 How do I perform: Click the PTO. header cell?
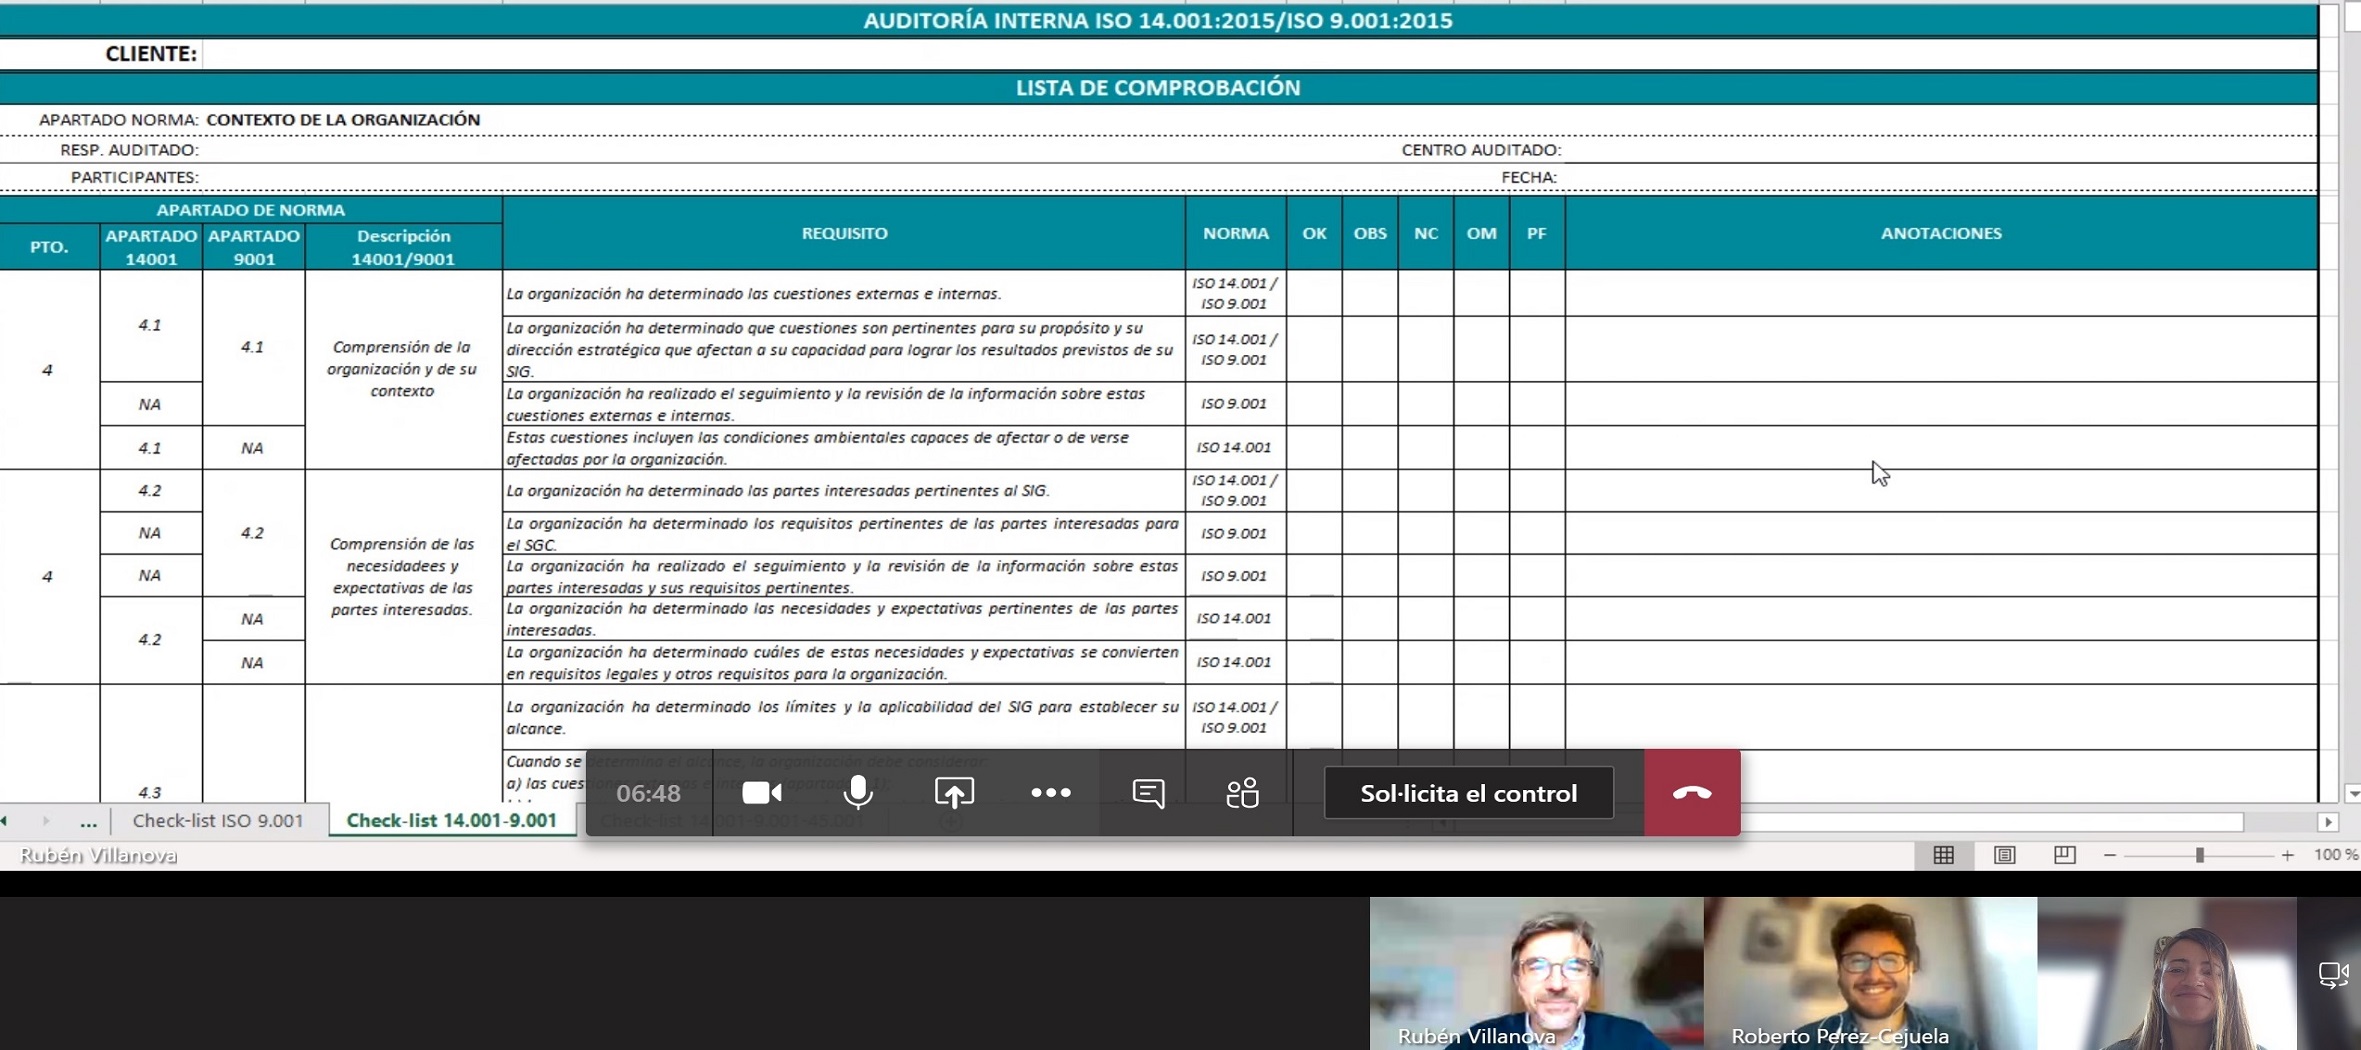(x=49, y=247)
